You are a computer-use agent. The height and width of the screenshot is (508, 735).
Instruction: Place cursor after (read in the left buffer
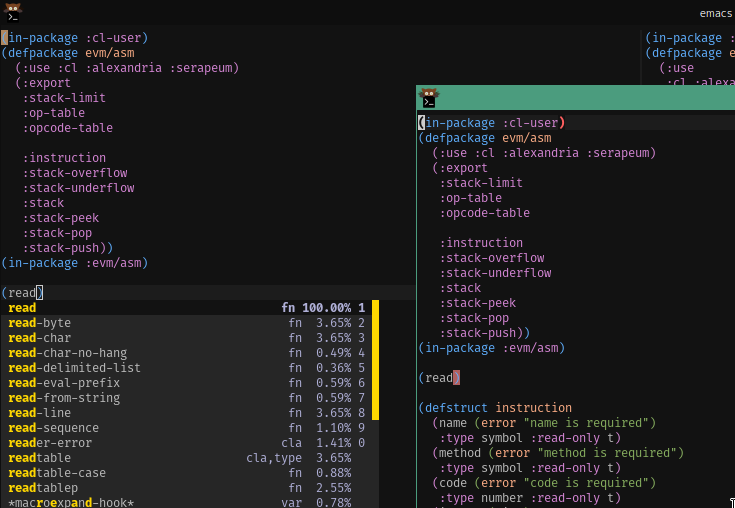pos(38,293)
